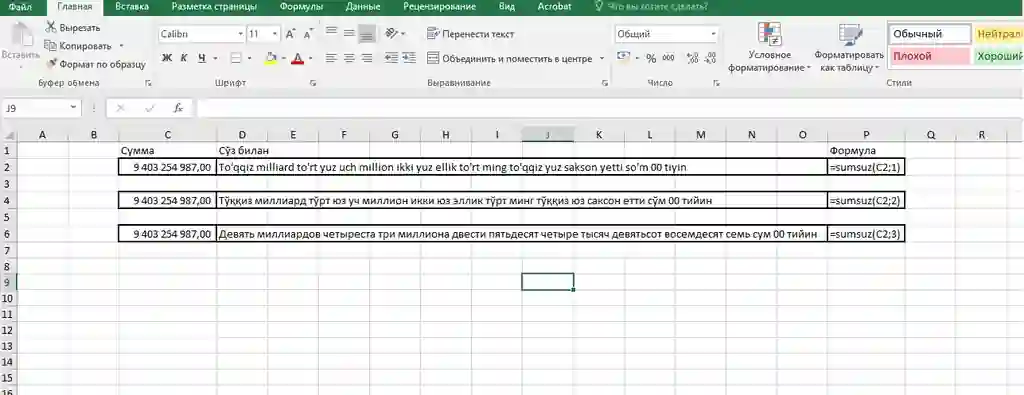Select Format Painter (Формат по образцу)
This screenshot has width=1024, height=395.
tap(96, 64)
